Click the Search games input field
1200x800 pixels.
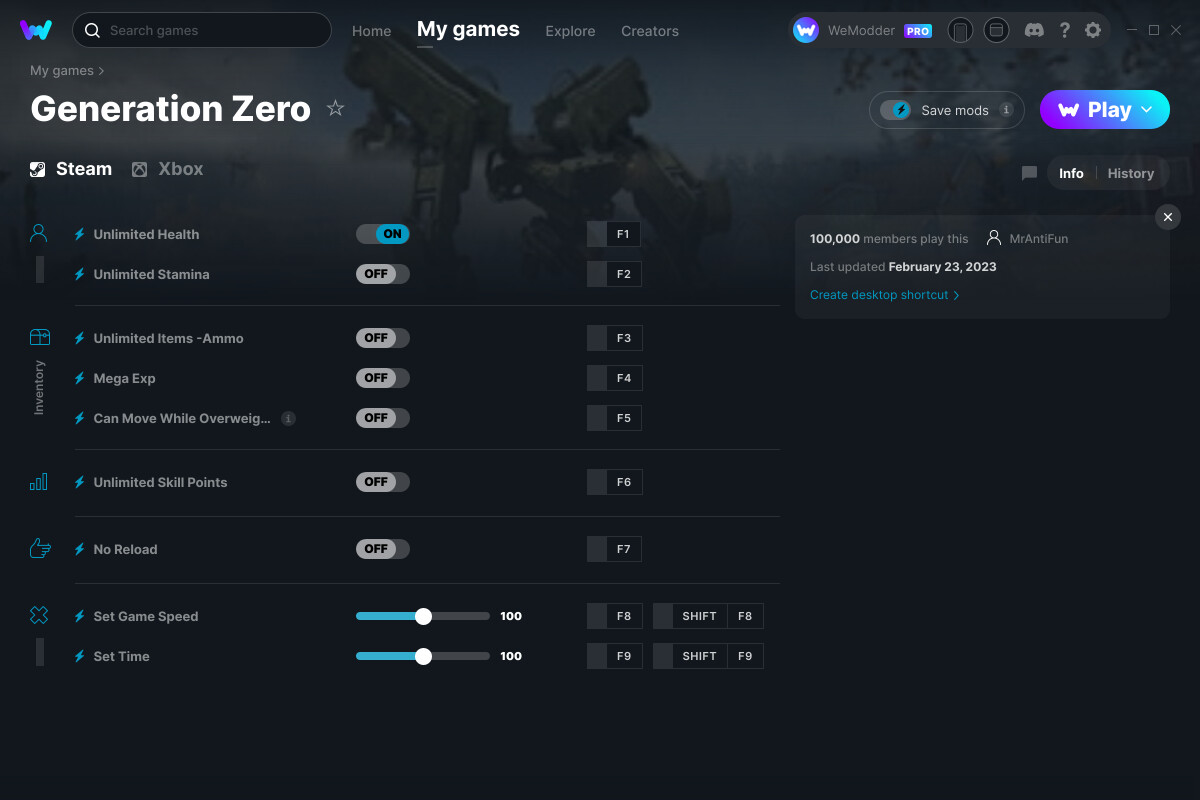click(x=200, y=30)
